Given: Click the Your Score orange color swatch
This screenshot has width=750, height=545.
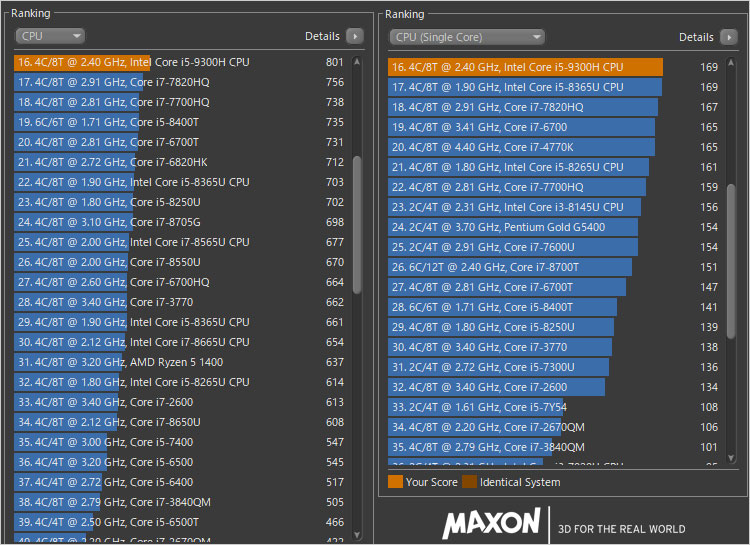Looking at the screenshot, I should 395,482.
